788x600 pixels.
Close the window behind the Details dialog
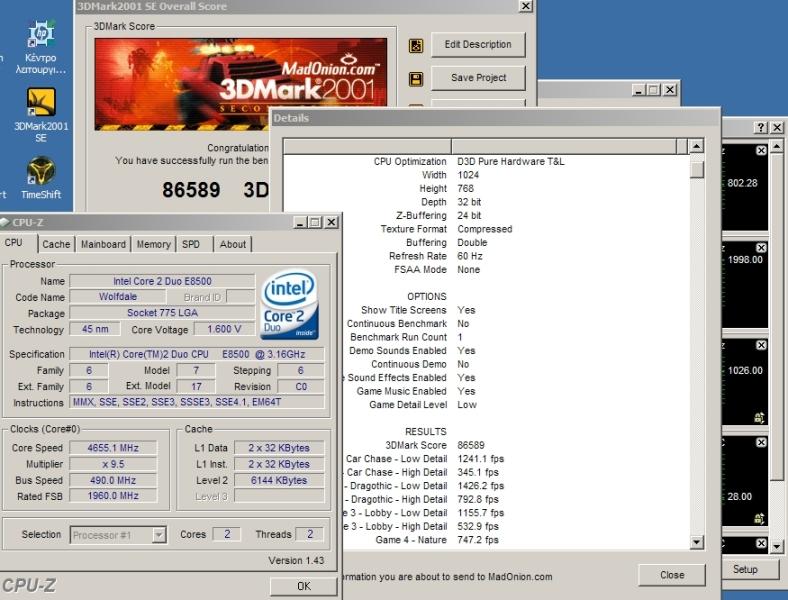pos(670,90)
